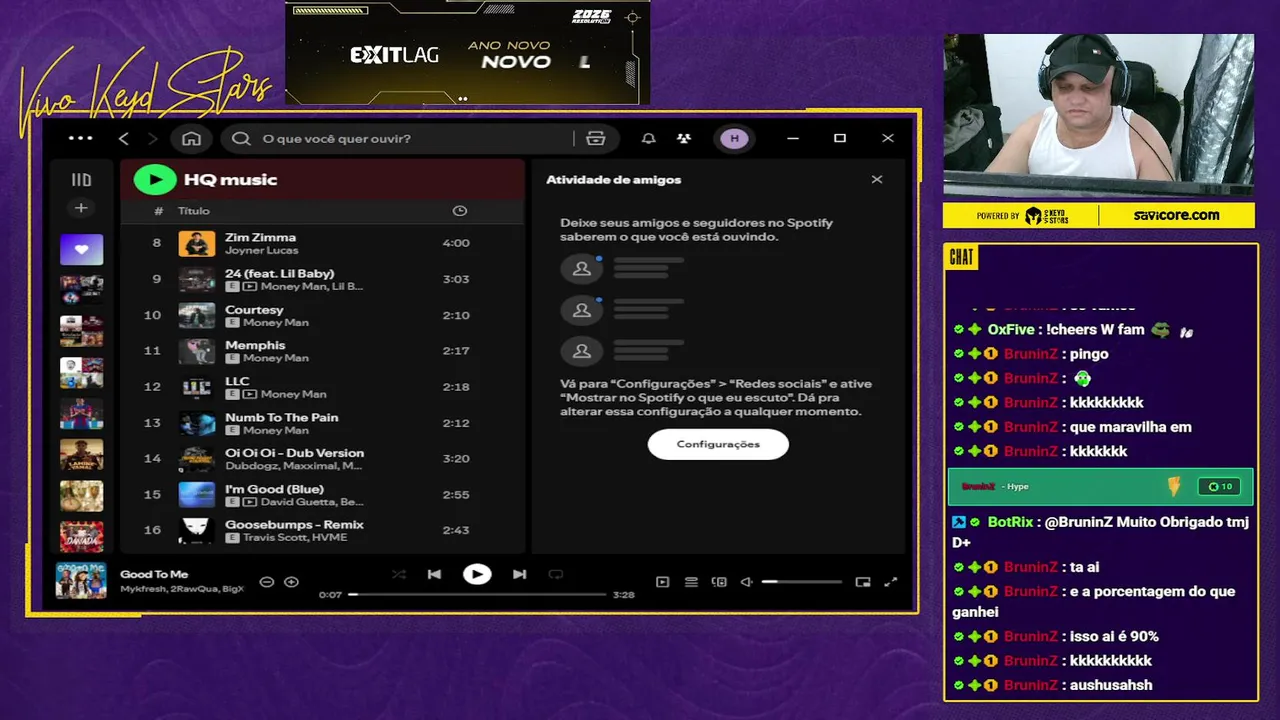Open Dubdogz, Maxximal artist link
This screenshot has width=1280, height=720.
[294, 466]
